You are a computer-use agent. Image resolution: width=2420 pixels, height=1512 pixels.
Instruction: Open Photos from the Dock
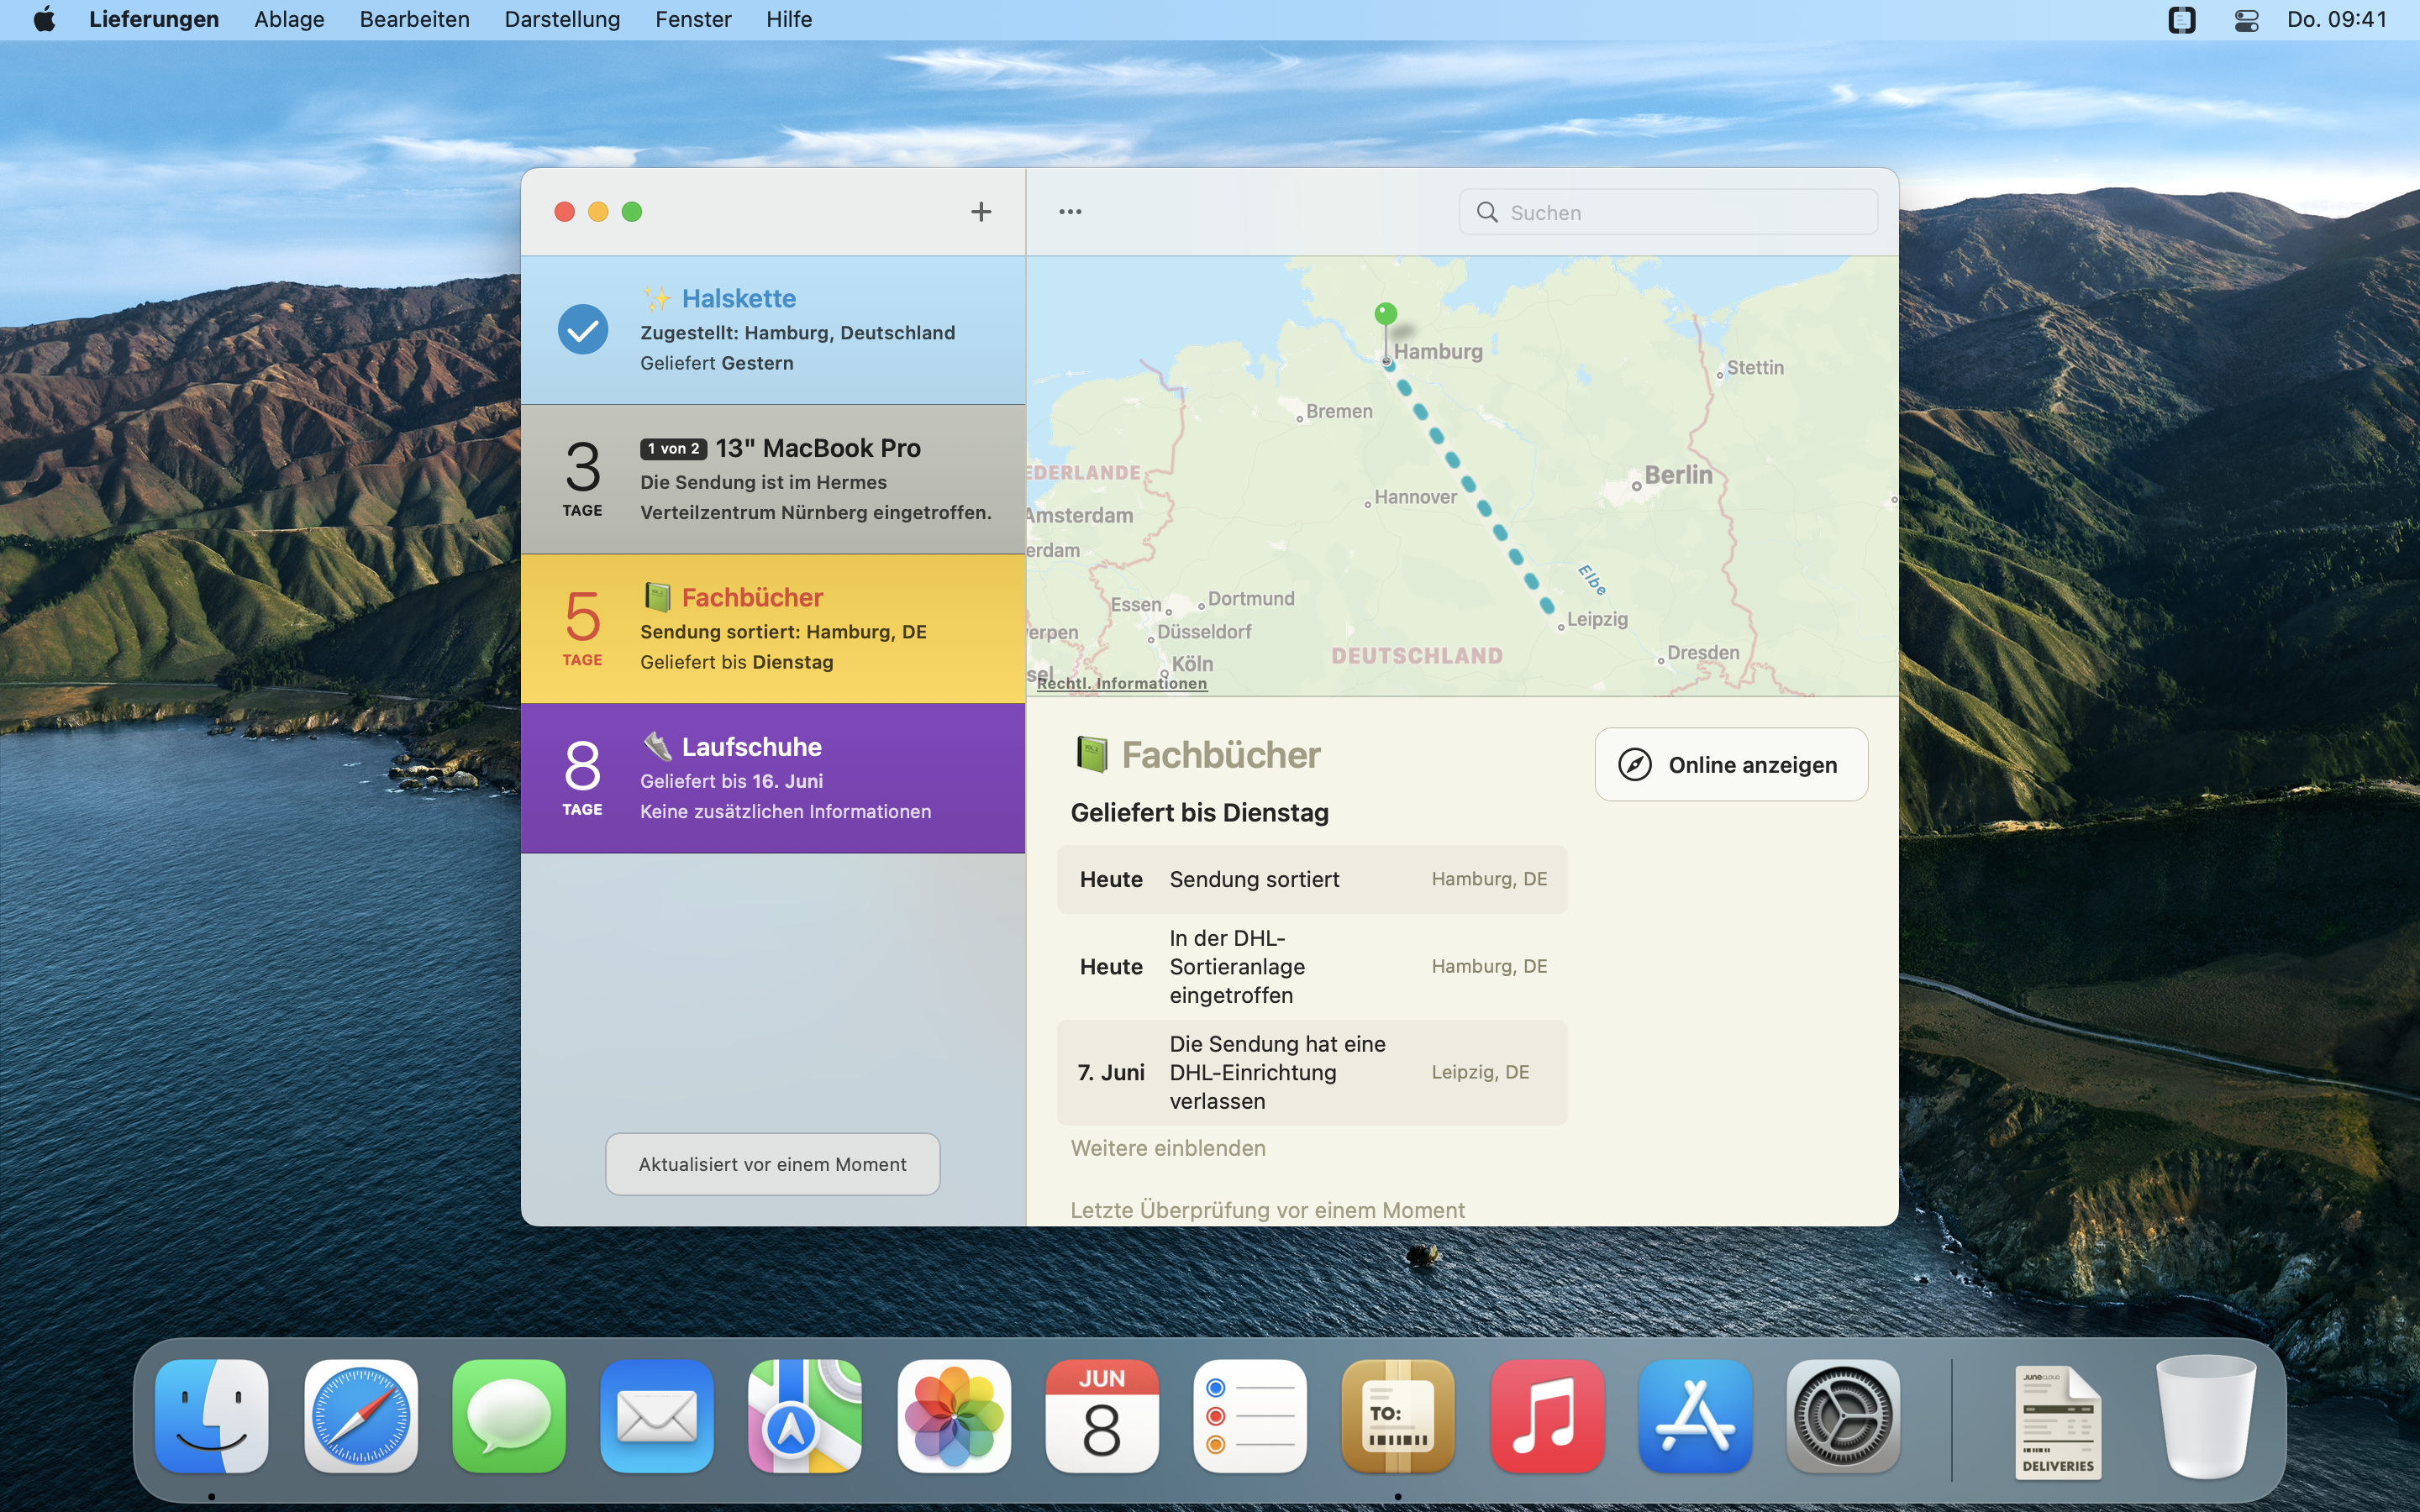tap(954, 1416)
